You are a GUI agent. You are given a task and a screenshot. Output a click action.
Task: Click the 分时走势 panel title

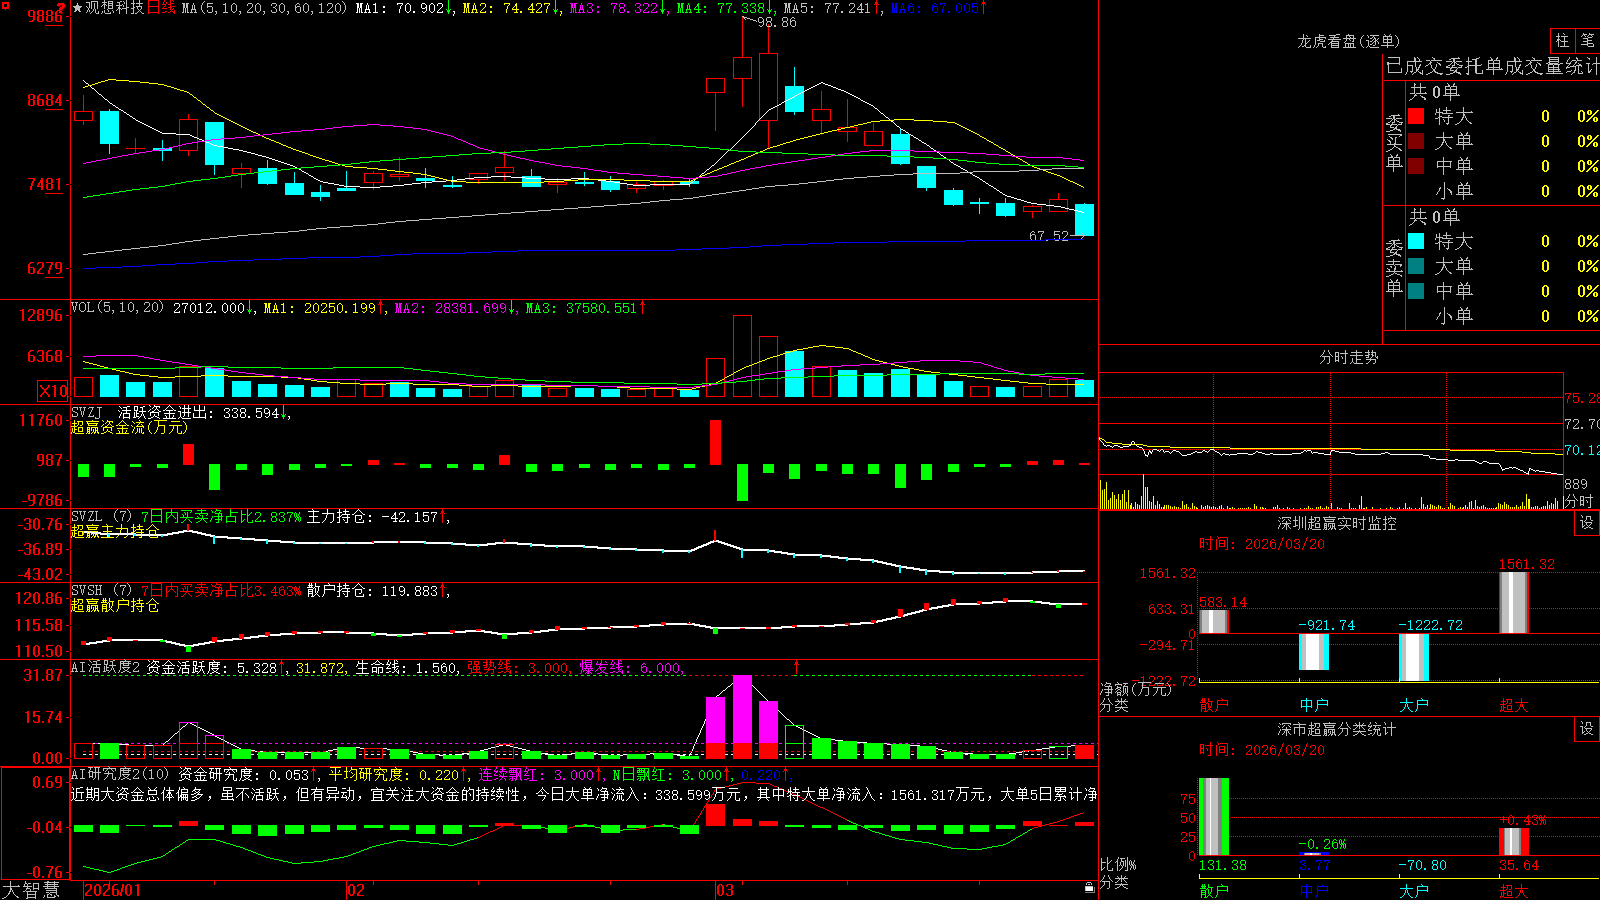tap(1348, 357)
